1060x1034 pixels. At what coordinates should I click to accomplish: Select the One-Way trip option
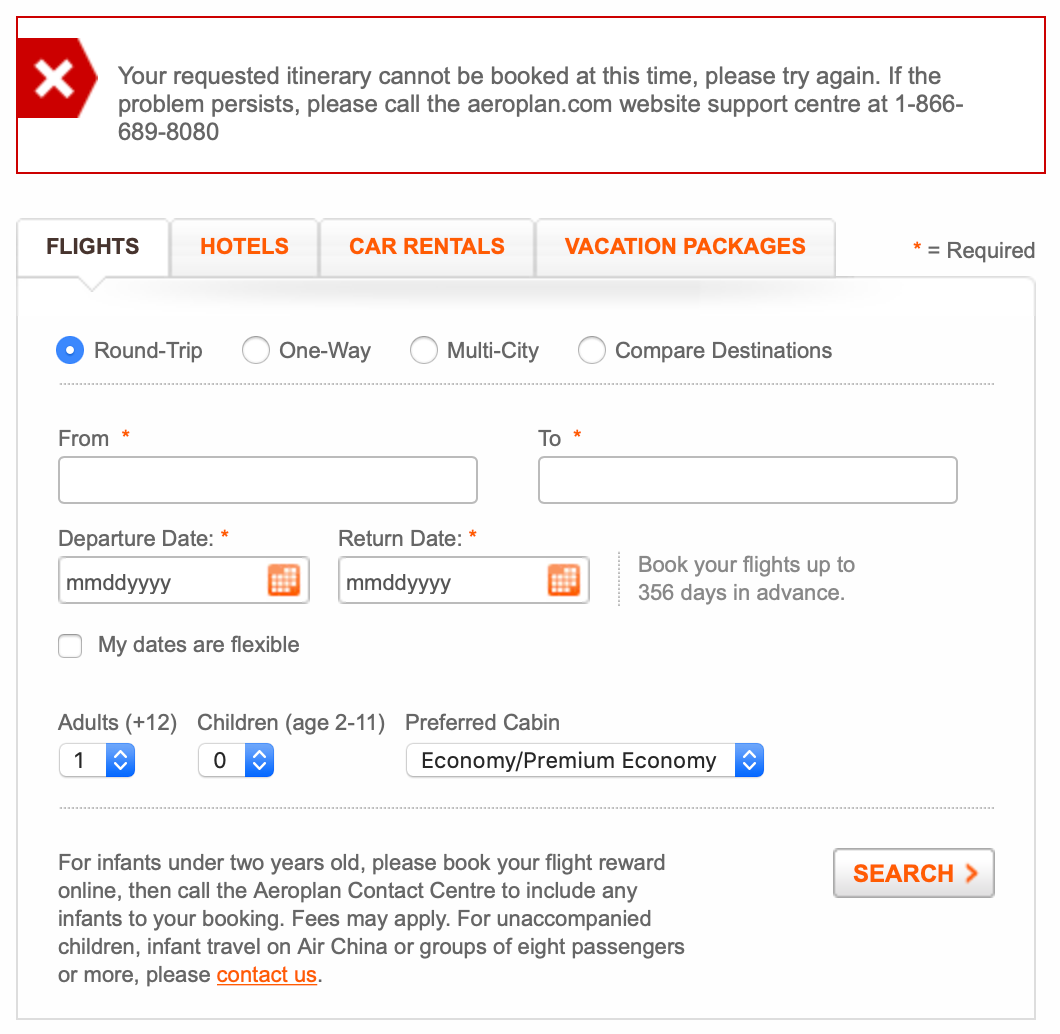(x=255, y=350)
